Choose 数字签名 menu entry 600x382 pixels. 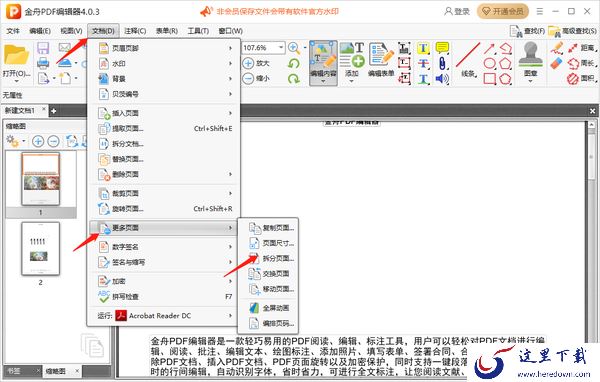[165, 247]
